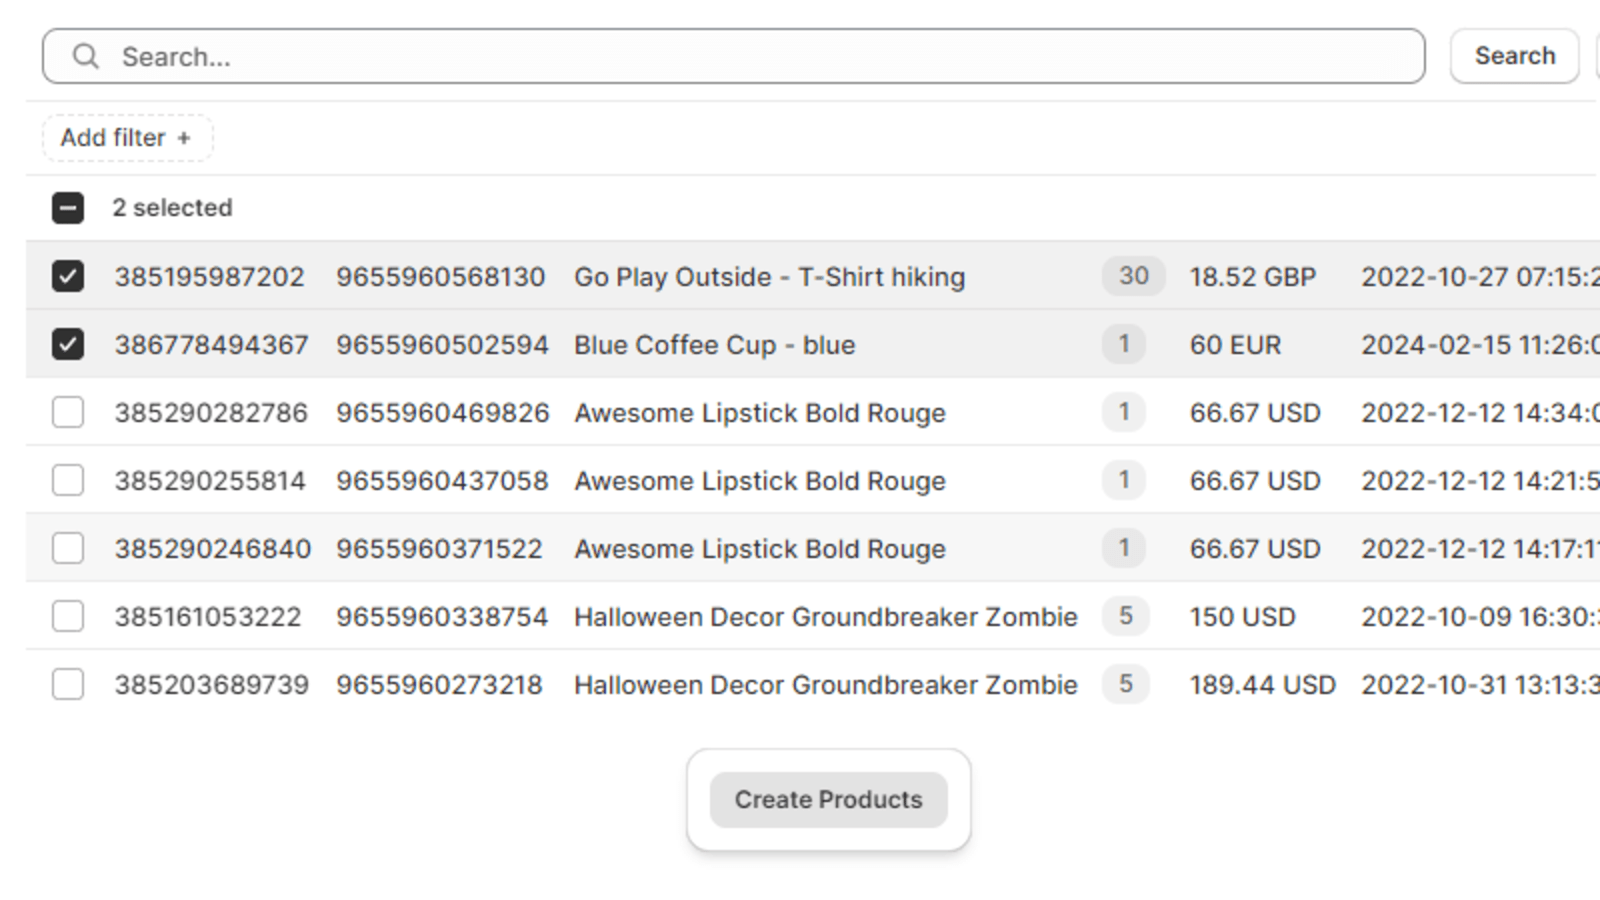Click the Blue Coffee Cup product name

point(714,344)
